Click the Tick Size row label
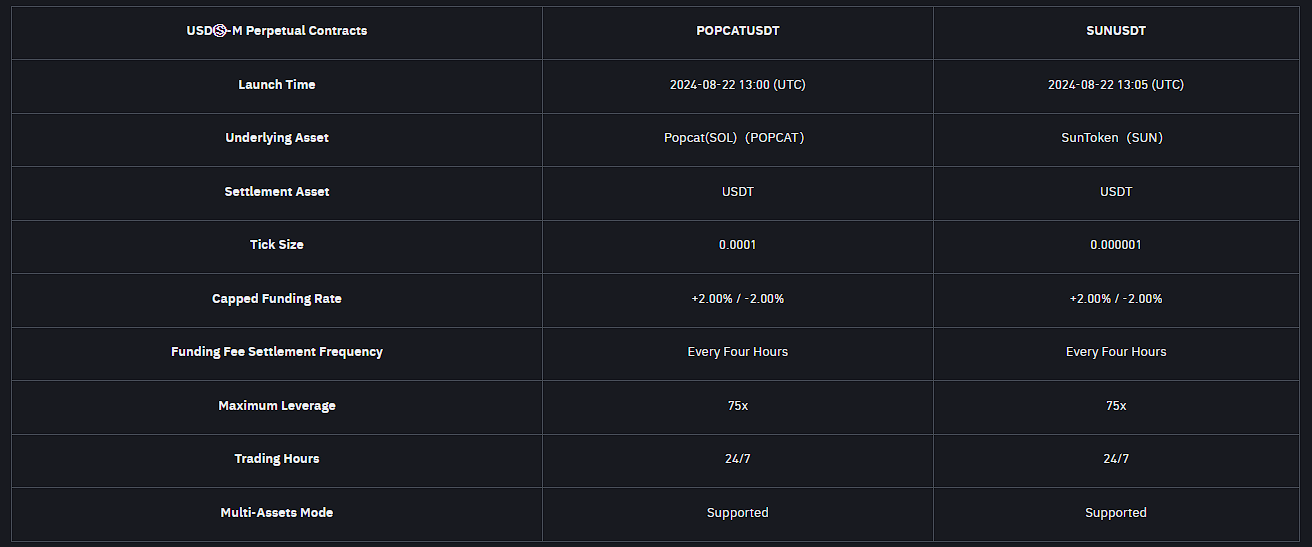The width and height of the screenshot is (1312, 547). [x=277, y=245]
